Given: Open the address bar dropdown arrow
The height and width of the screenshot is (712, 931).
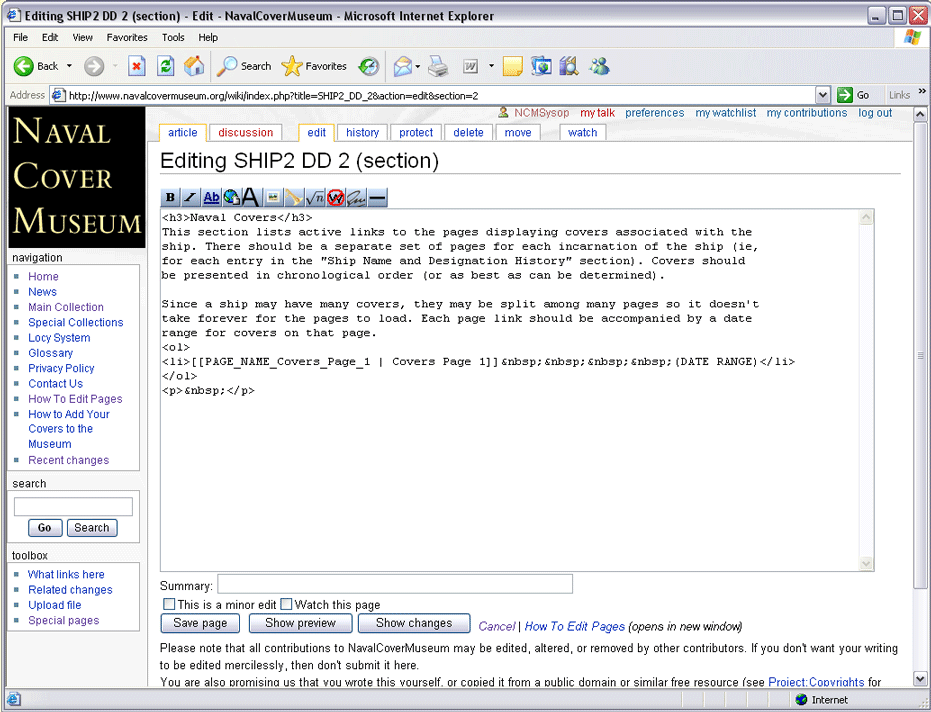Looking at the screenshot, I should point(822,95).
